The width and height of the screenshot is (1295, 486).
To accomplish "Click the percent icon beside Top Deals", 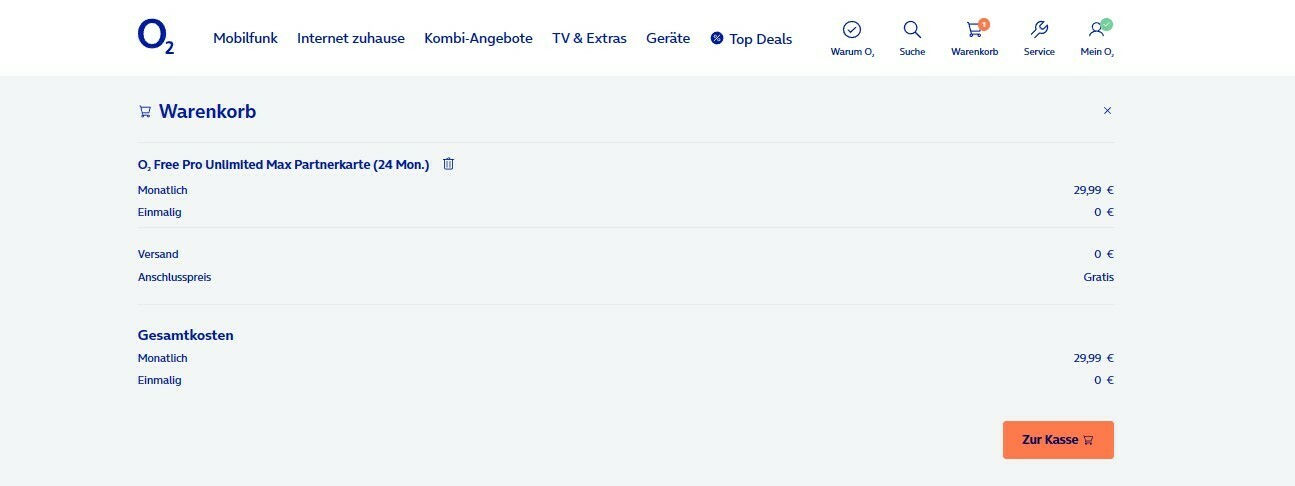I will (717, 38).
